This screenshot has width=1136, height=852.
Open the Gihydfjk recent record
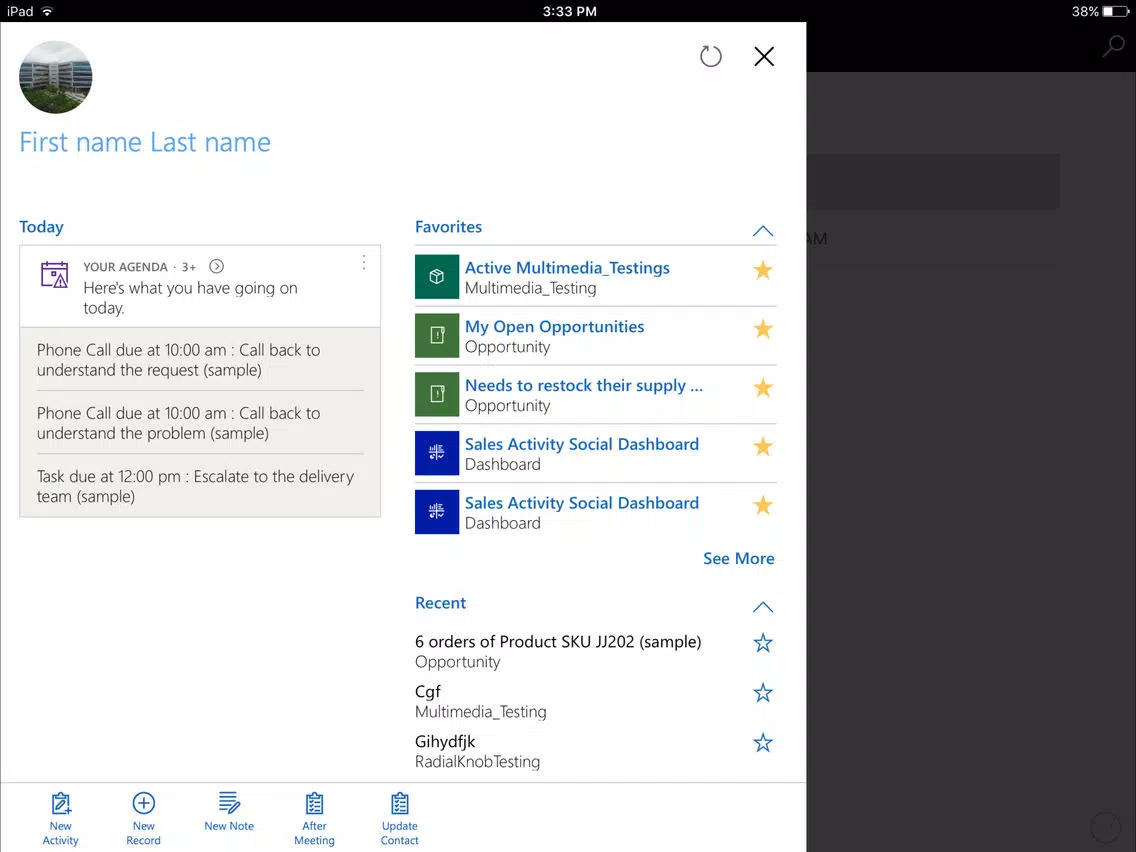coord(445,742)
